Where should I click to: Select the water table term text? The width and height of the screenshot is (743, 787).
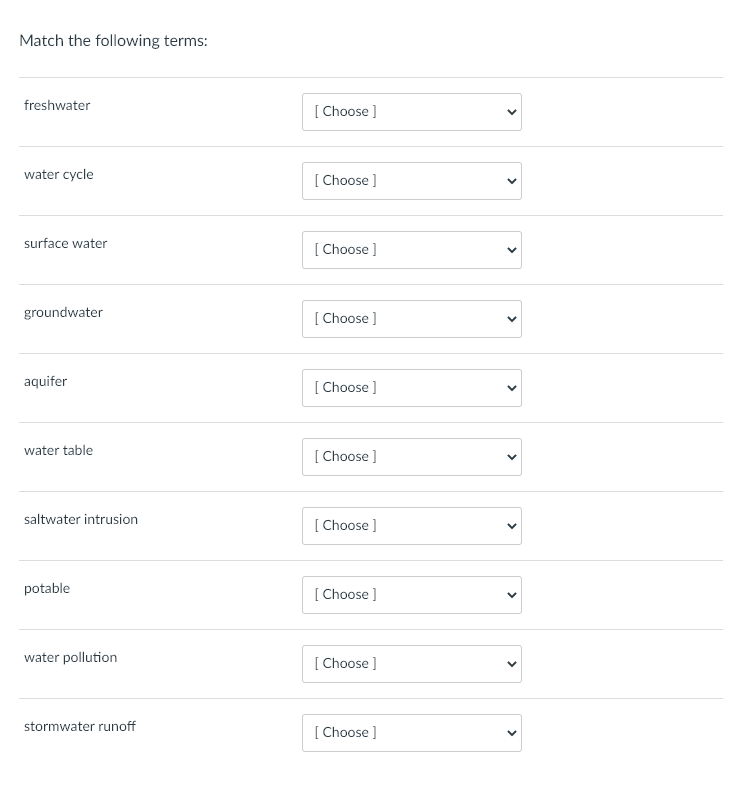click(58, 451)
